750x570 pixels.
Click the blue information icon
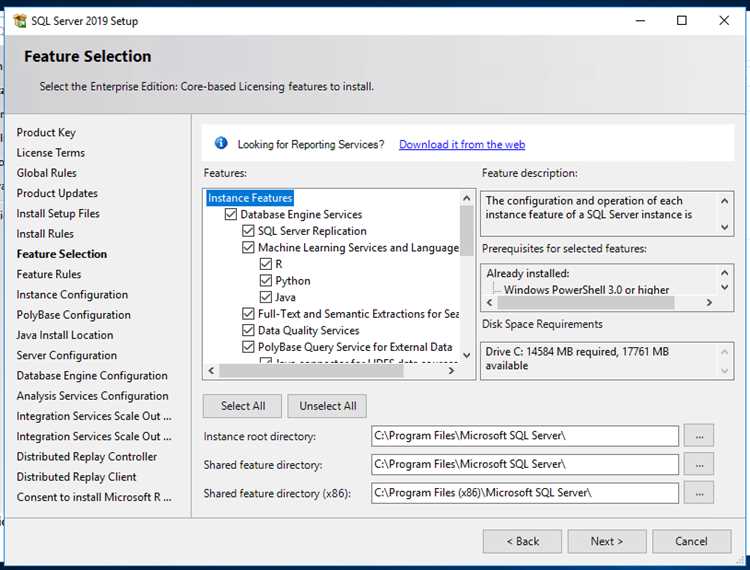(221, 142)
